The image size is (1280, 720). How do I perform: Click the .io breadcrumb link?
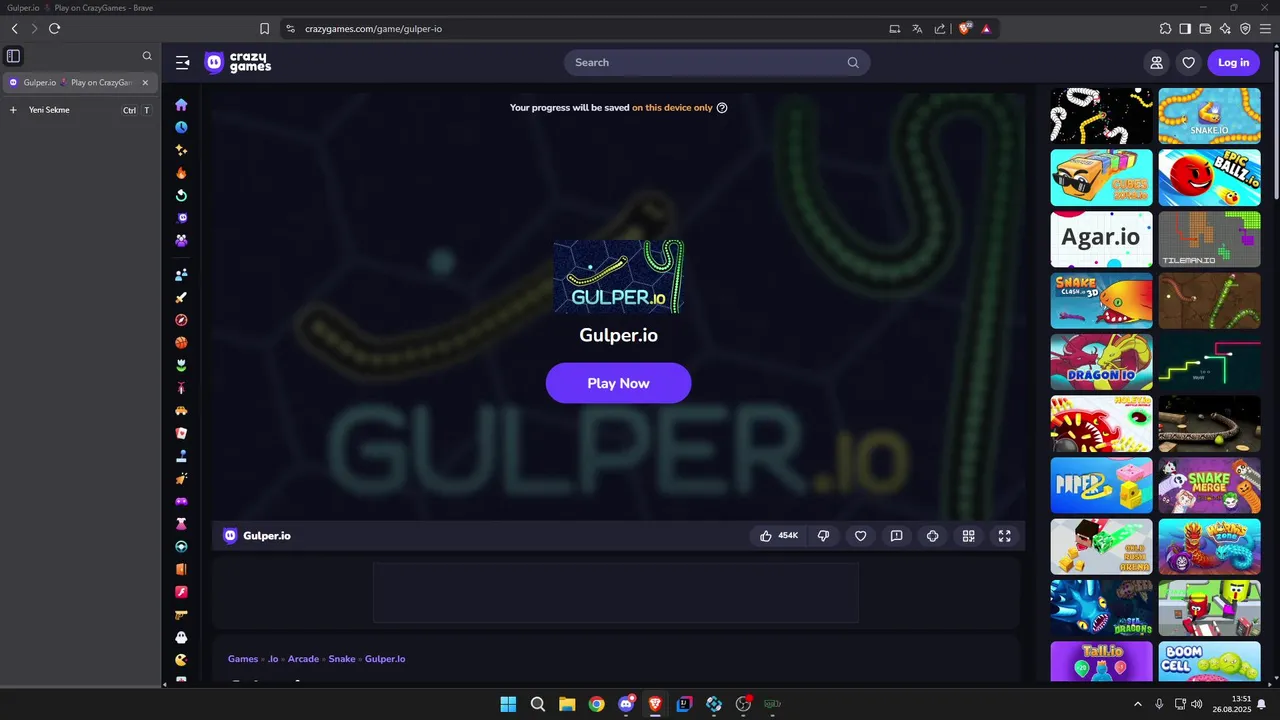[273, 659]
